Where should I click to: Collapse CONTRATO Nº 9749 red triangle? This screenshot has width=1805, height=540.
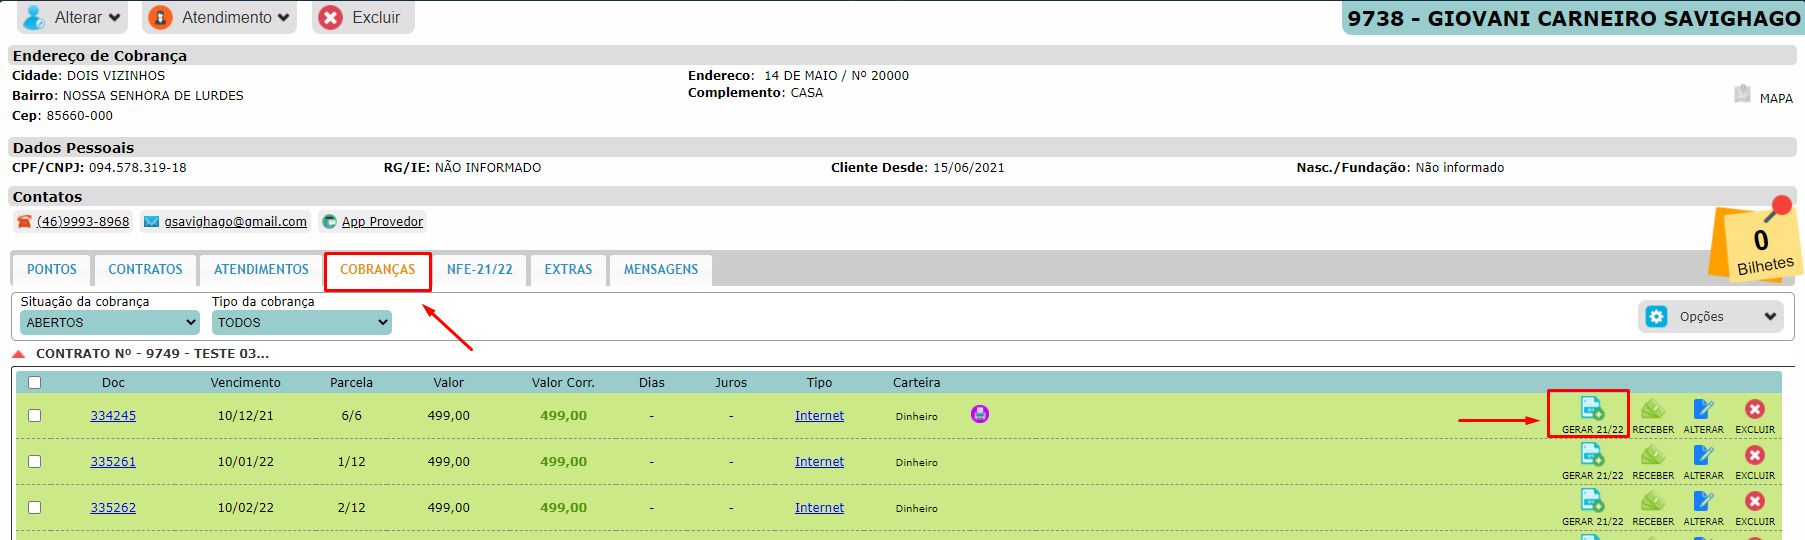click(x=18, y=354)
